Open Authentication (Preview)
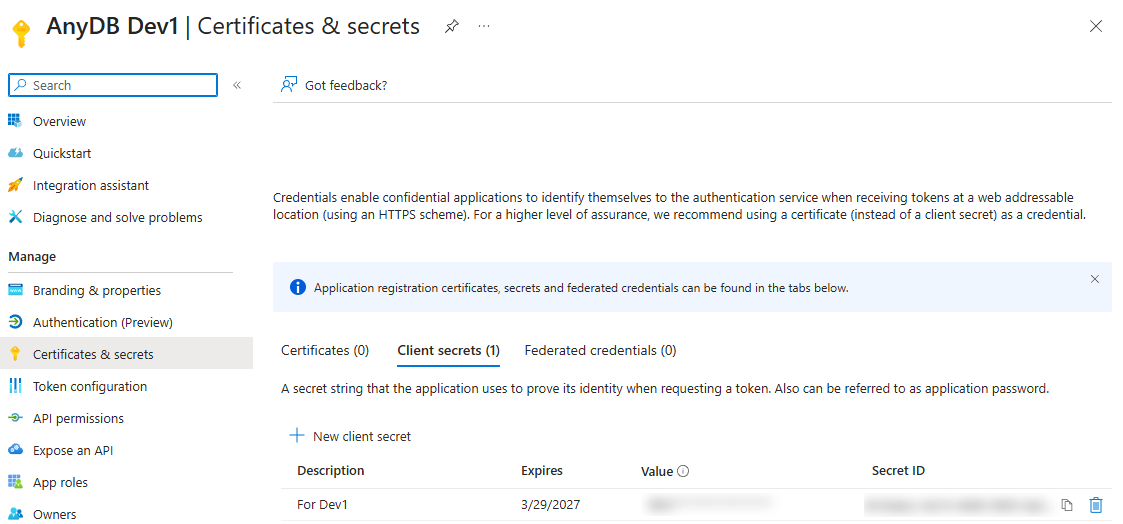Screen dimensions: 1123x524 click(x=103, y=323)
